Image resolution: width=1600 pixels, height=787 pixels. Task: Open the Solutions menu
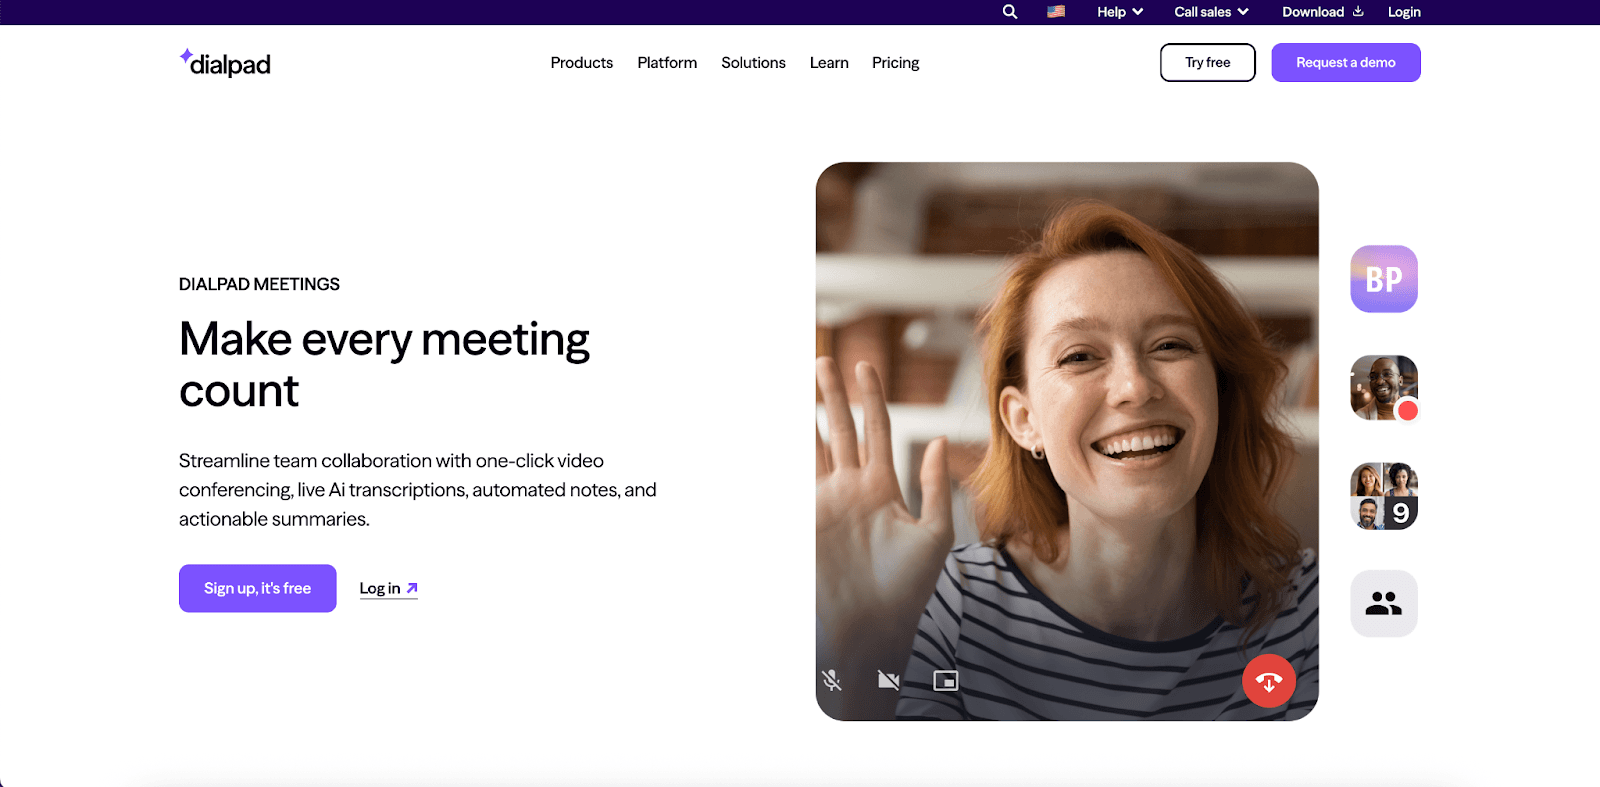click(753, 62)
